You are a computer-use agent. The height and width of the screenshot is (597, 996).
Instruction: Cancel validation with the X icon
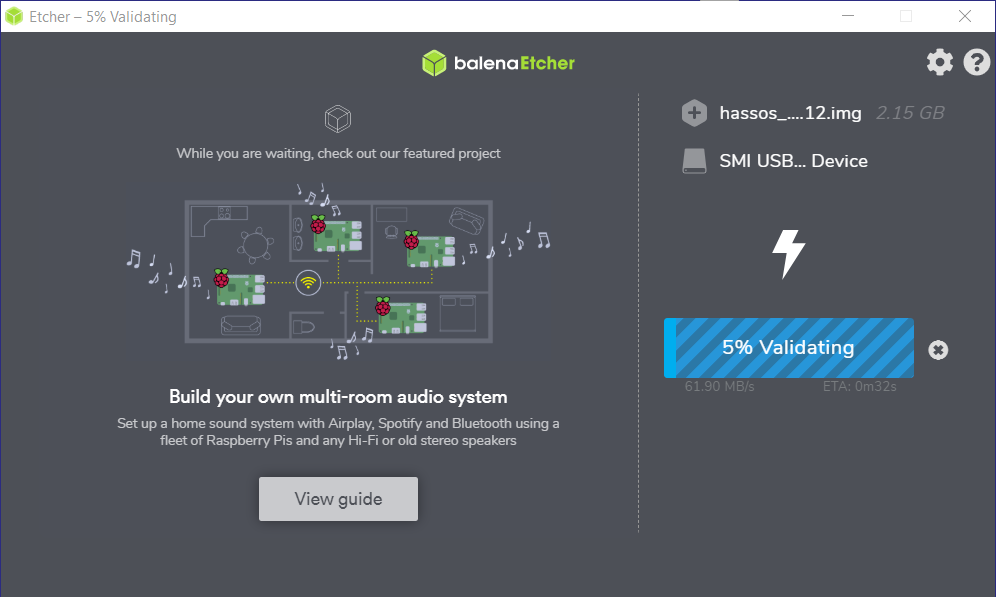tap(938, 350)
